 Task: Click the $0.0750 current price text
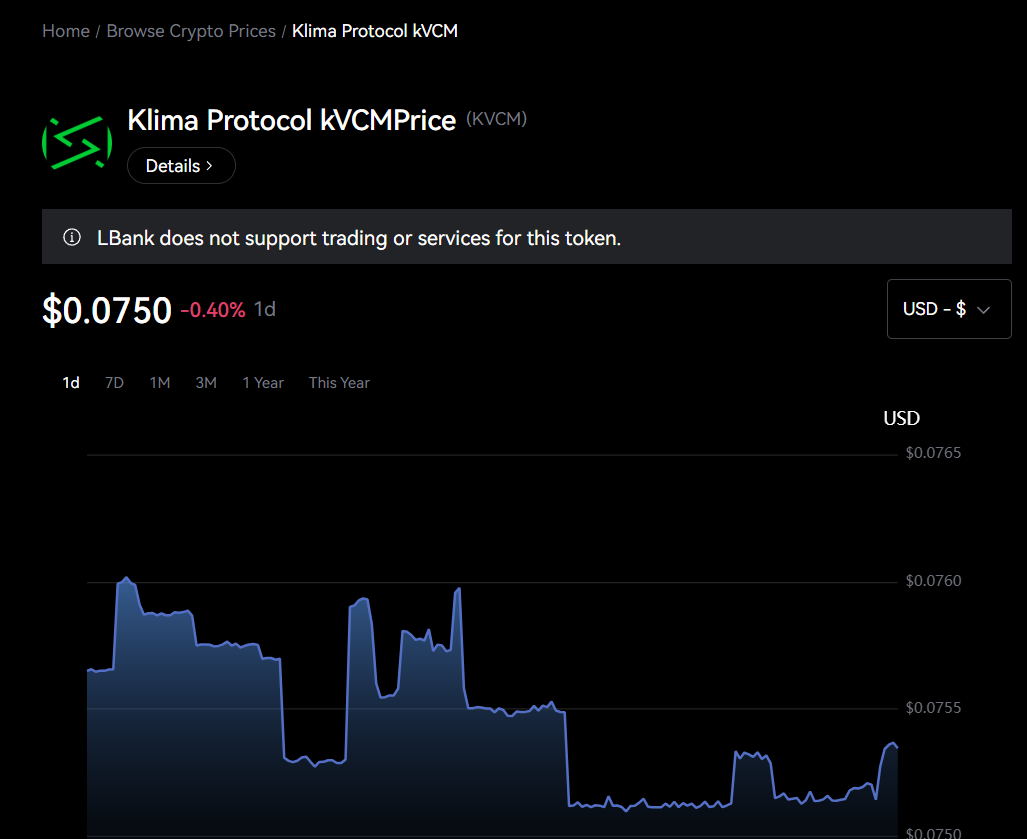(107, 310)
